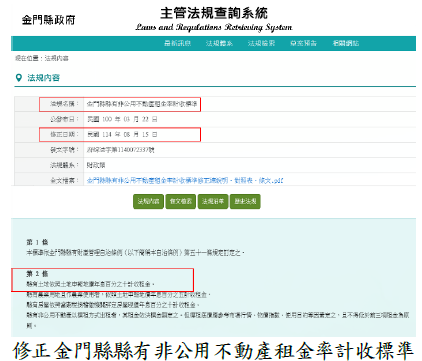
Task: Open the 法規檢索 navigation item
Action: 261,43
